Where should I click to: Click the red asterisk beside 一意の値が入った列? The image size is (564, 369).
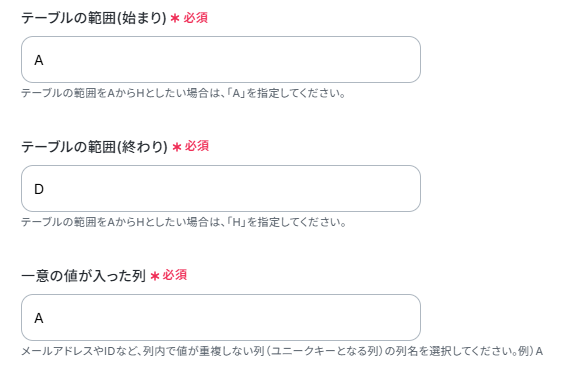[x=155, y=276]
